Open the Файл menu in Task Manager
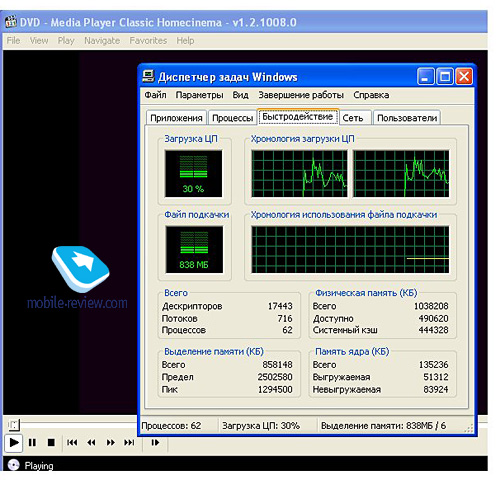Image resolution: width=500 pixels, height=480 pixels. (x=155, y=95)
